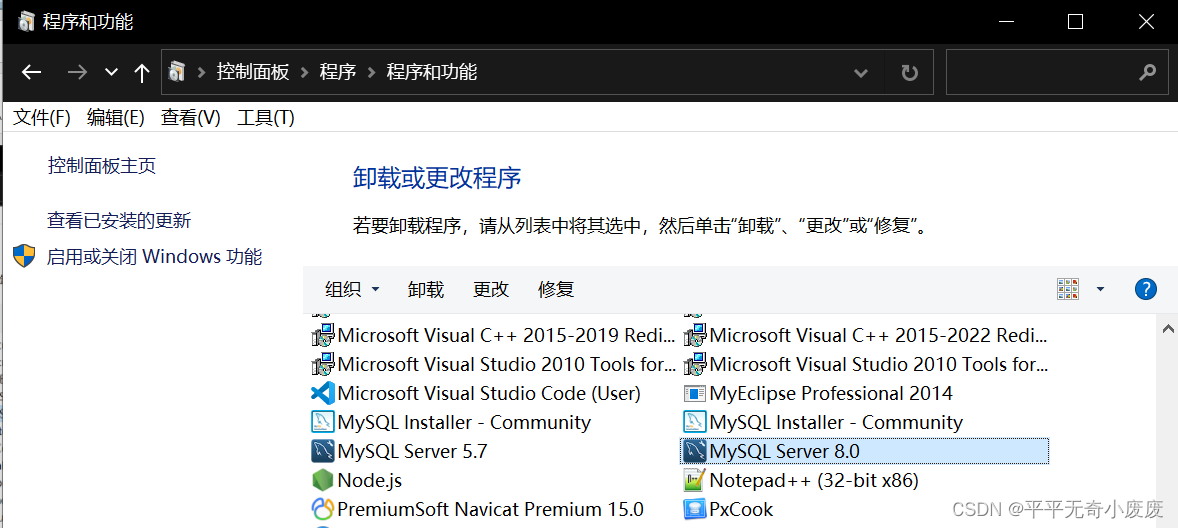1178x528 pixels.
Task: Select 控制面板 in the breadcrumb
Action: [253, 72]
